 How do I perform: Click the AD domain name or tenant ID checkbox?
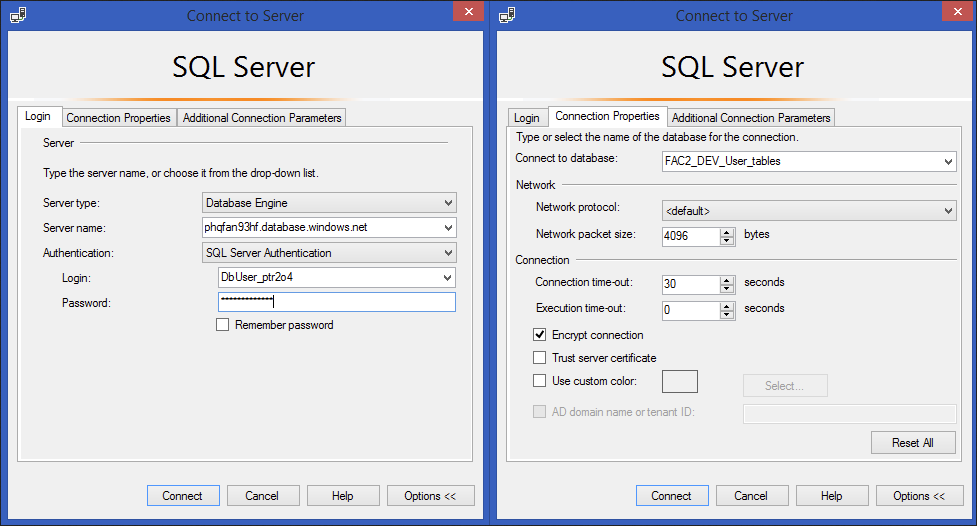(x=540, y=412)
